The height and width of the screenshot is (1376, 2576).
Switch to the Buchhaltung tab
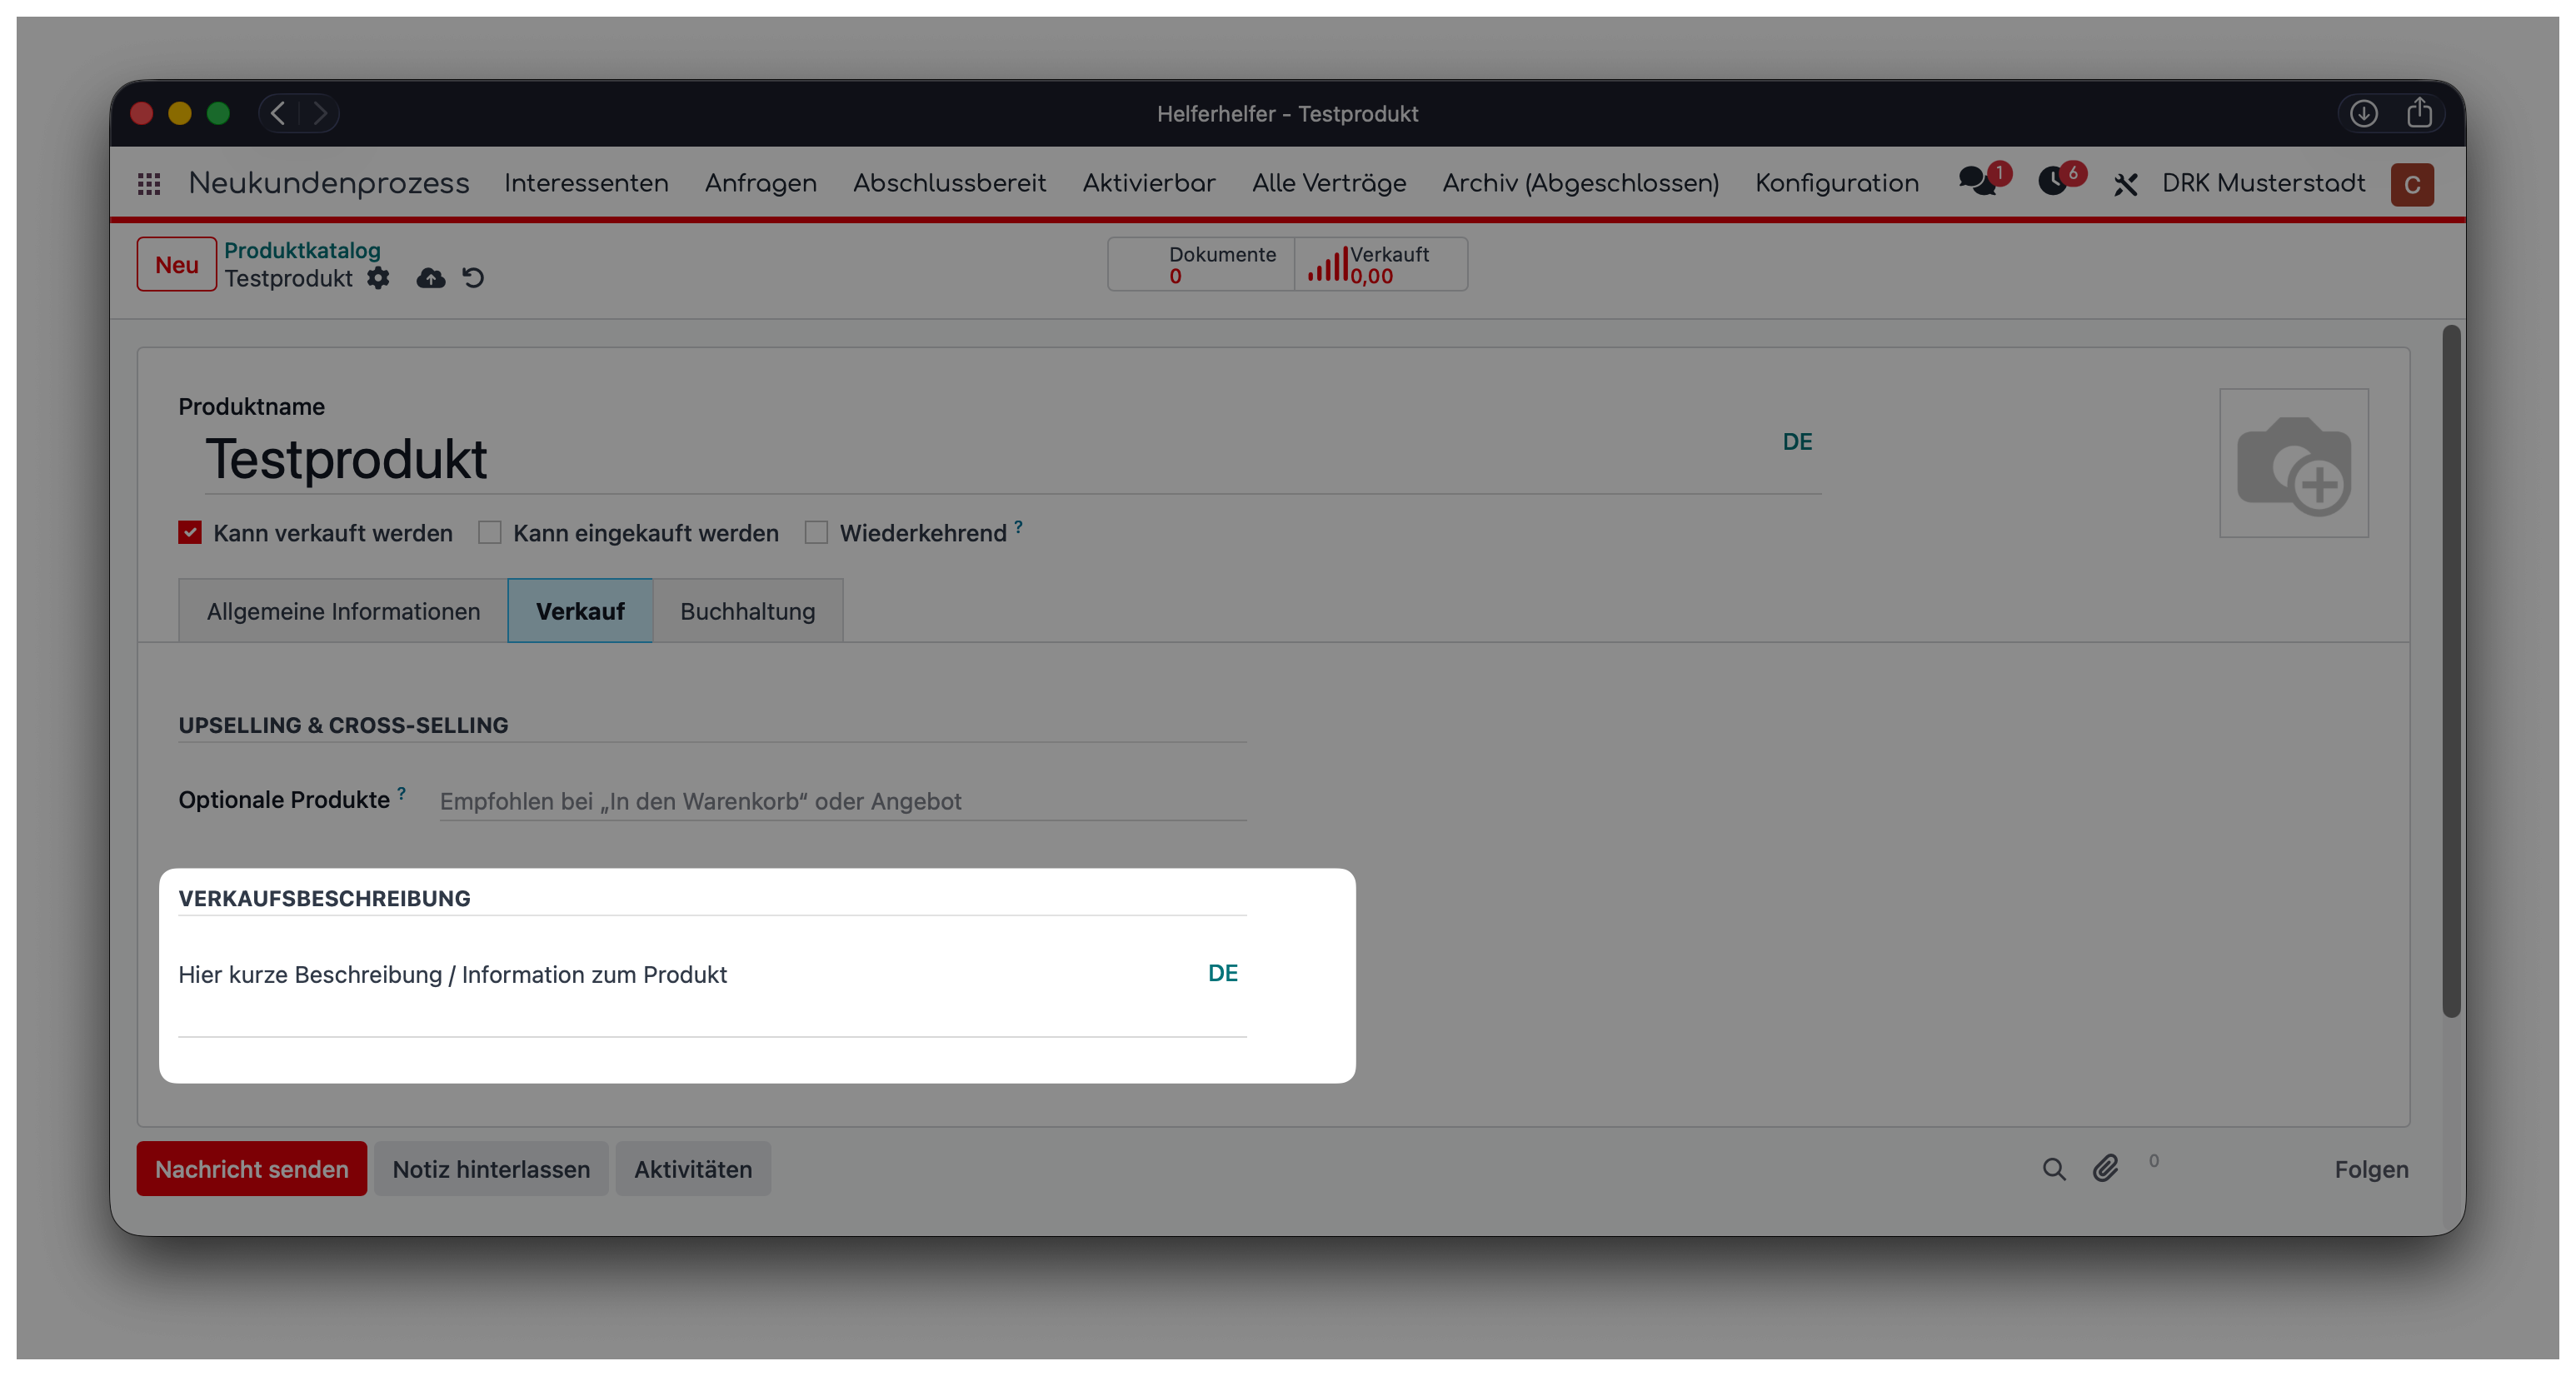point(748,611)
